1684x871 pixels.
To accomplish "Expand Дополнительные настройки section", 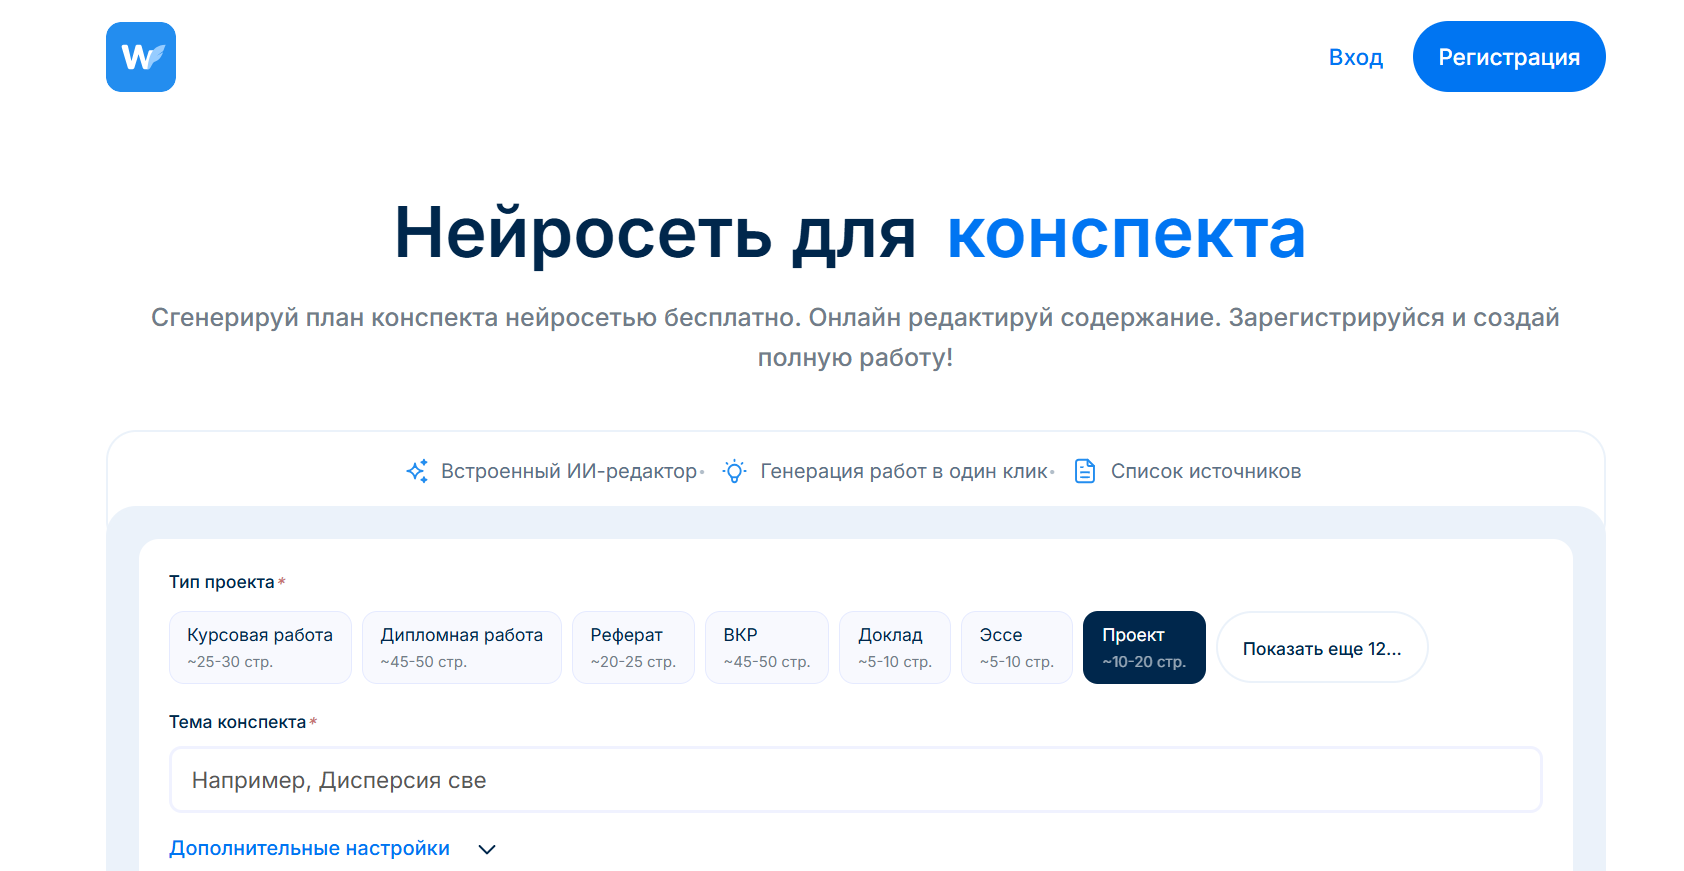I will click(x=309, y=848).
